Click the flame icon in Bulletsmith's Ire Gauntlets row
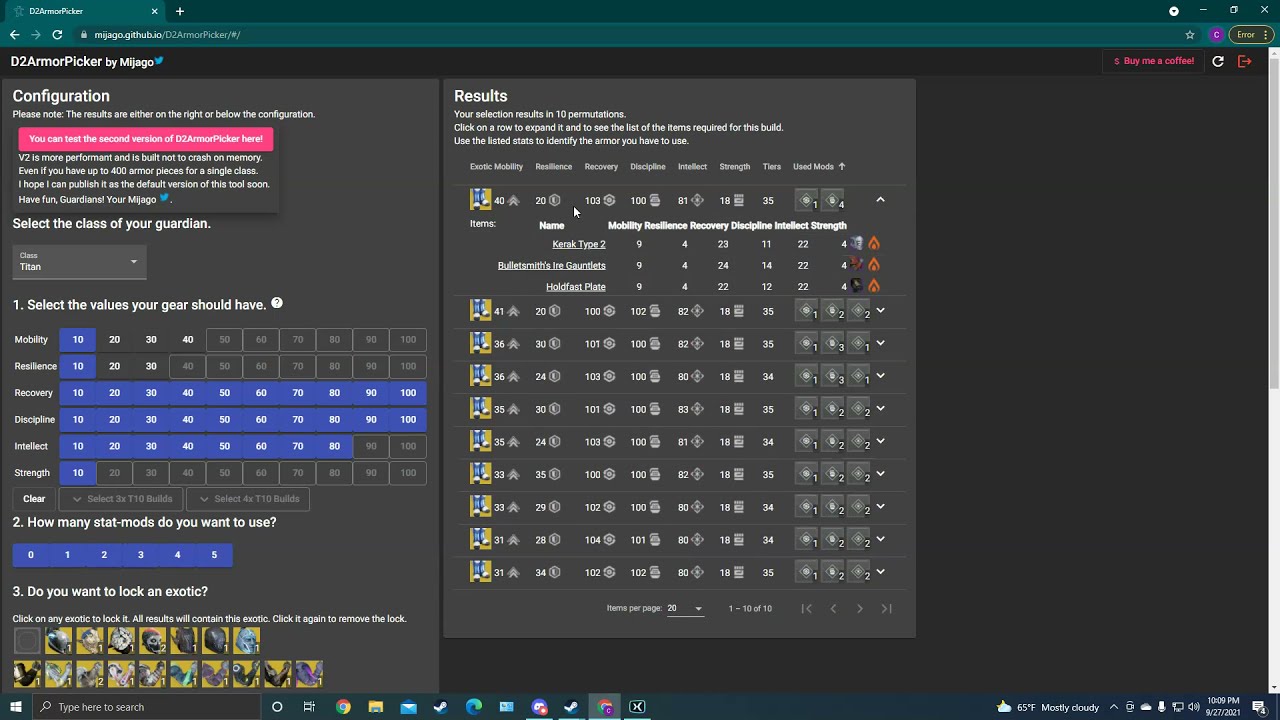The image size is (1280, 720). pyautogui.click(x=873, y=265)
